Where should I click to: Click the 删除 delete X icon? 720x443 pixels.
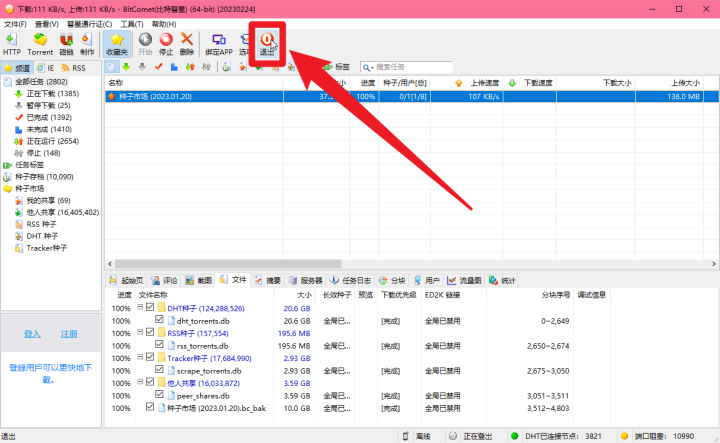tap(187, 44)
